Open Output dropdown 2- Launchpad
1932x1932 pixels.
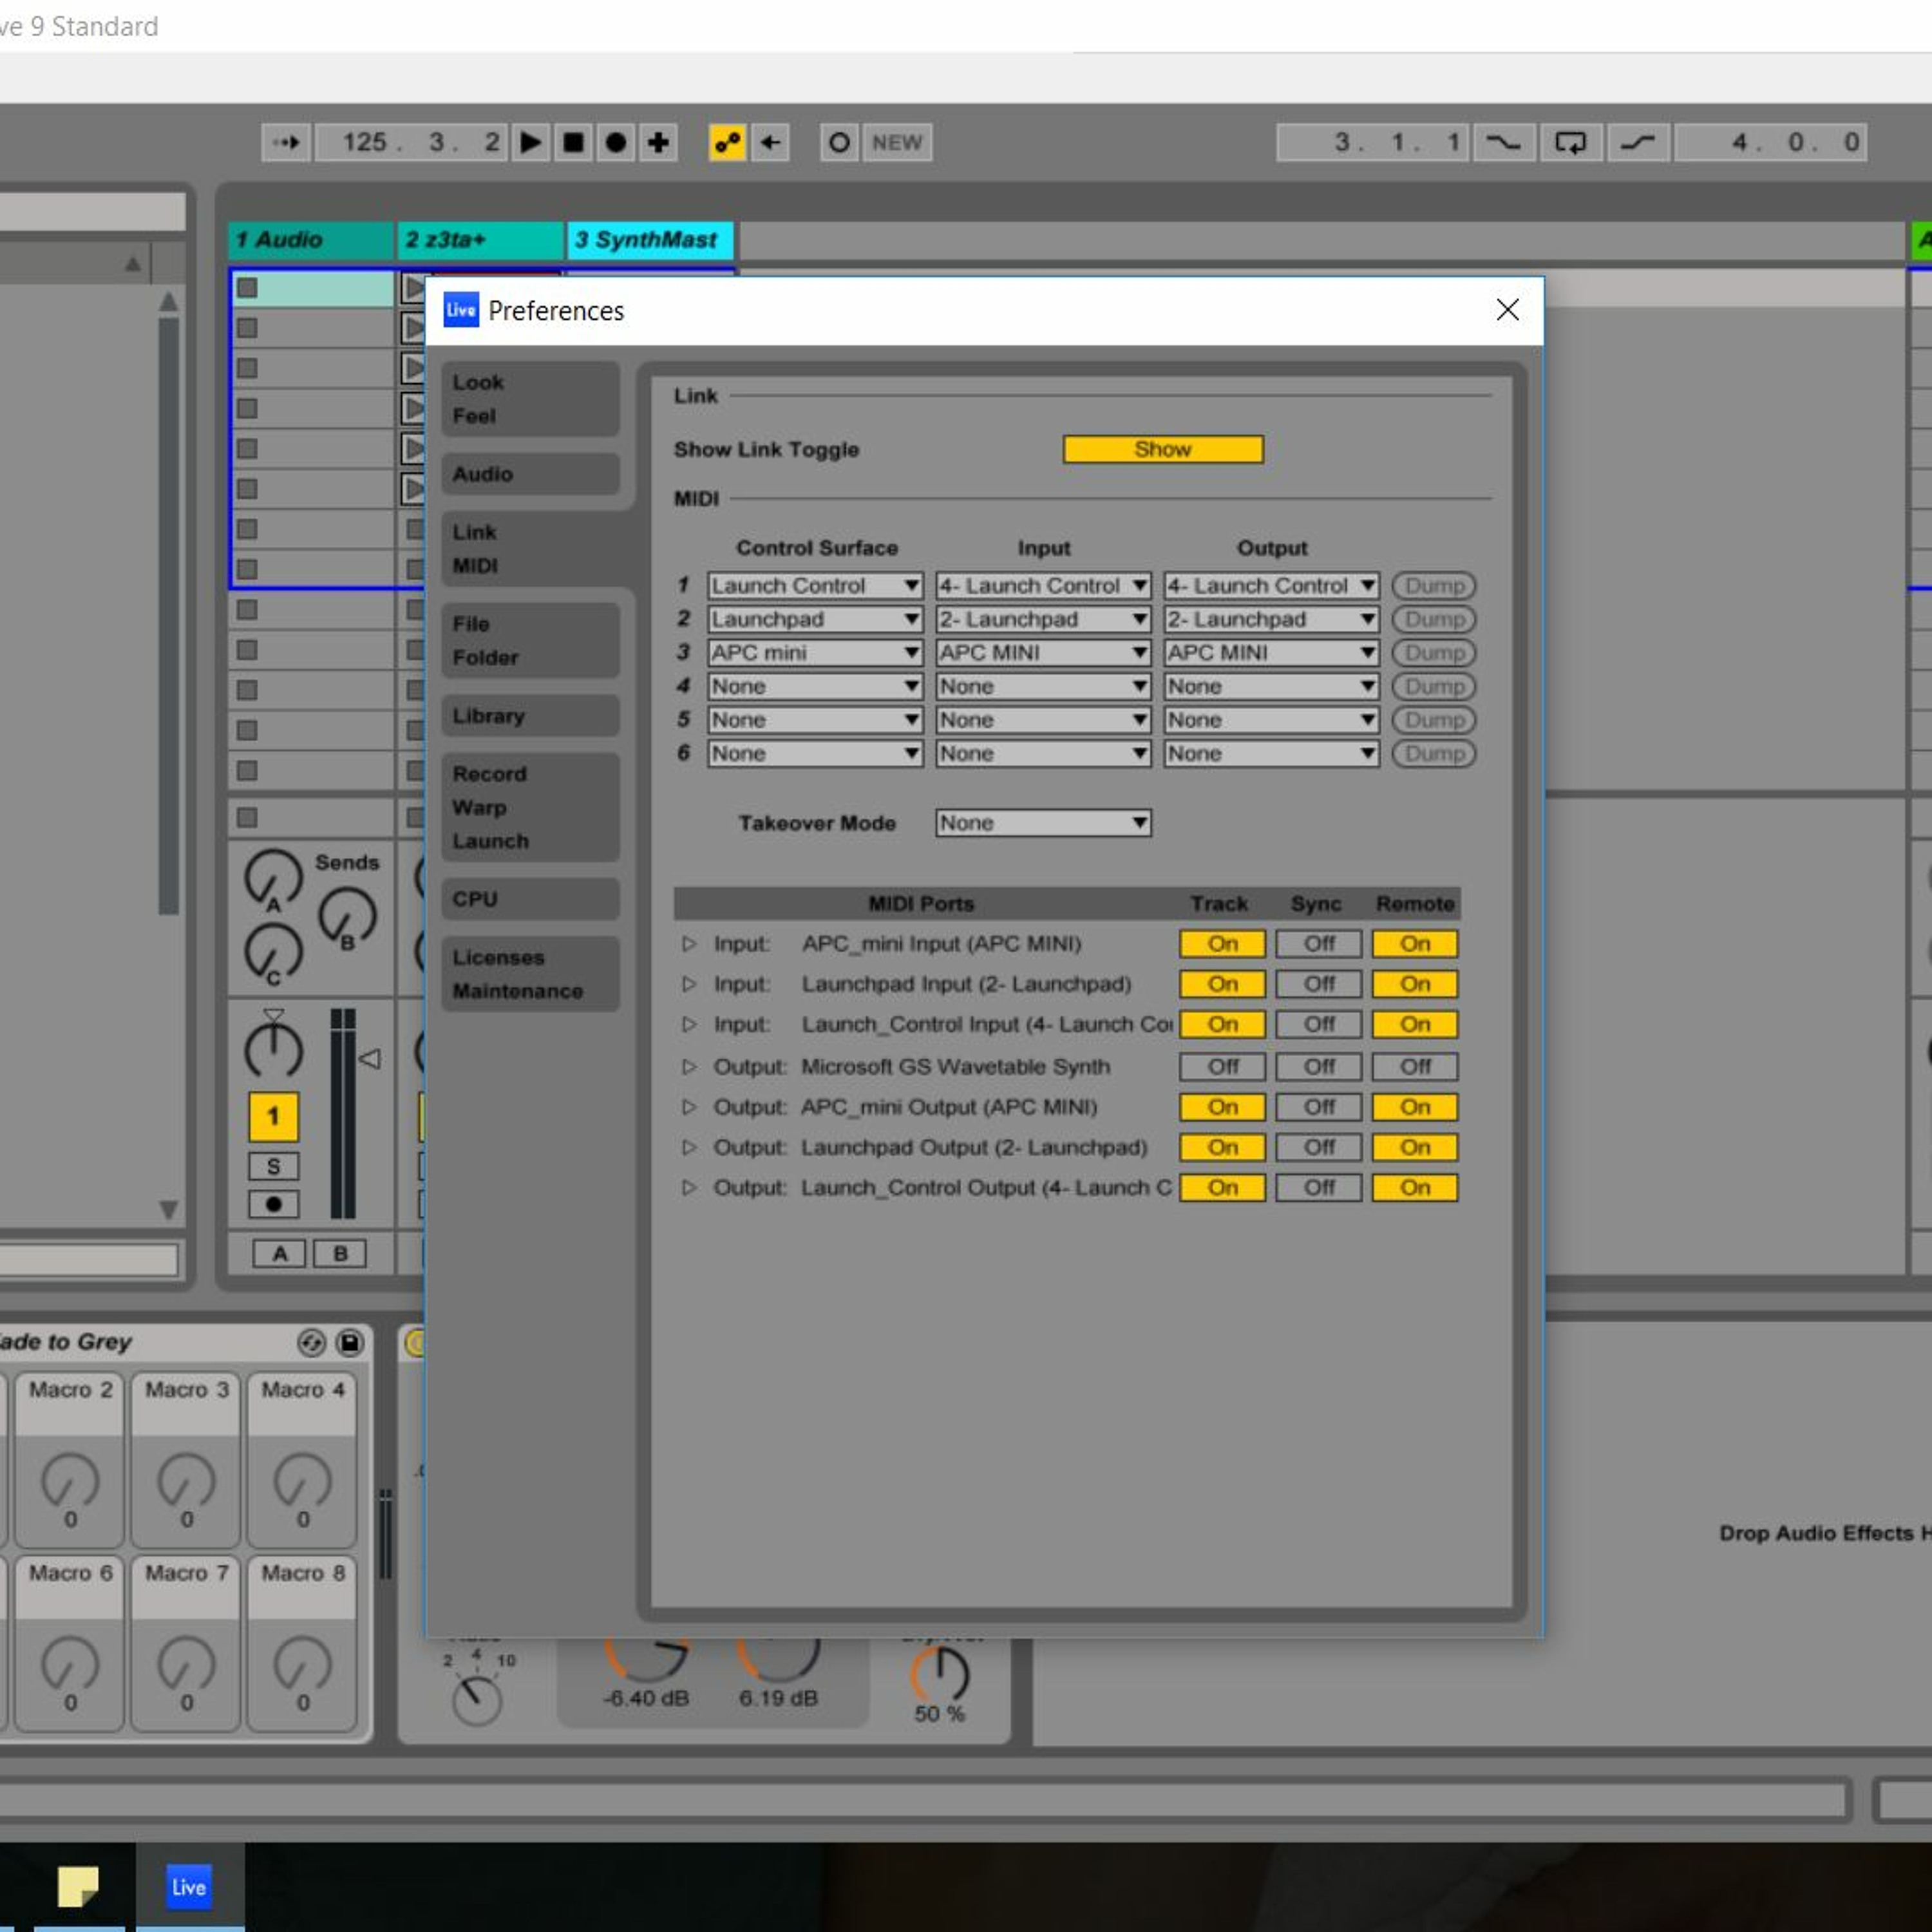[x=1271, y=619]
